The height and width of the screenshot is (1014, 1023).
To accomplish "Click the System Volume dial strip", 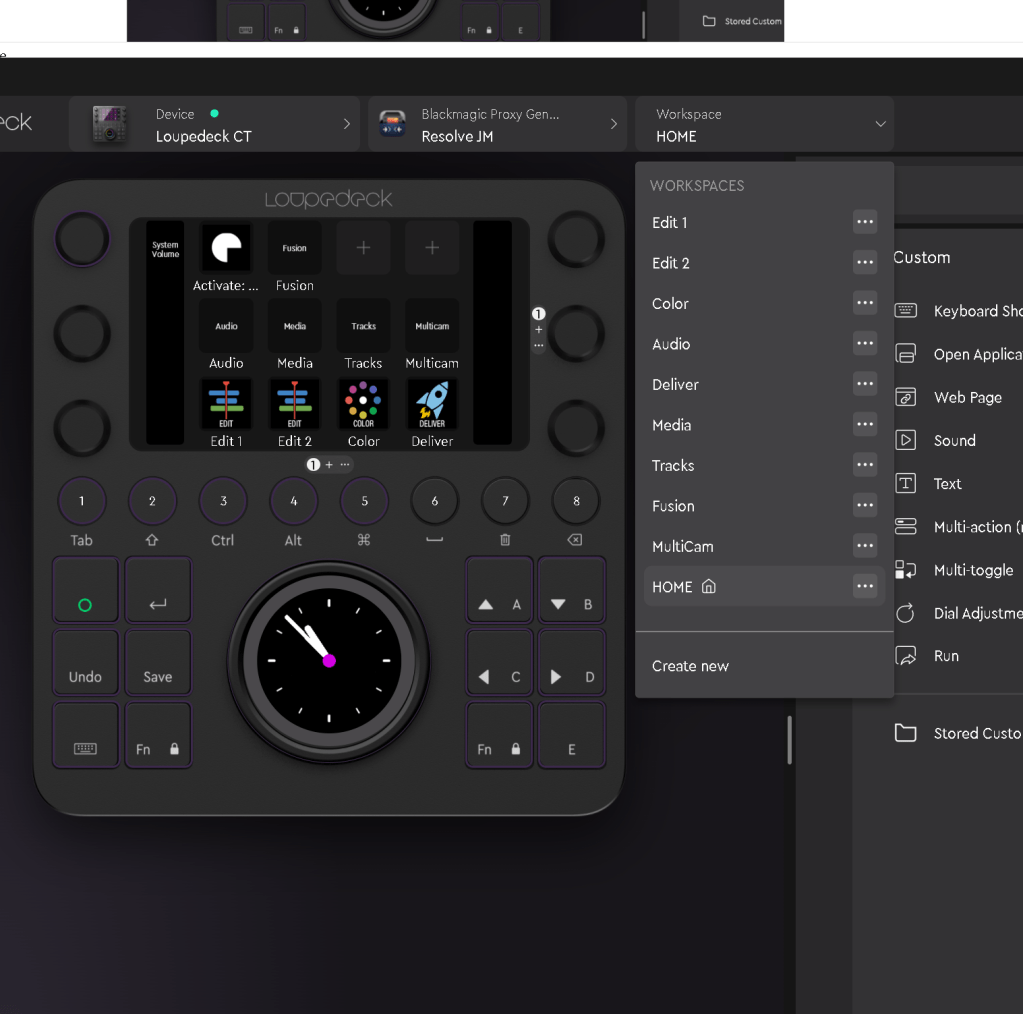I will pos(165,333).
